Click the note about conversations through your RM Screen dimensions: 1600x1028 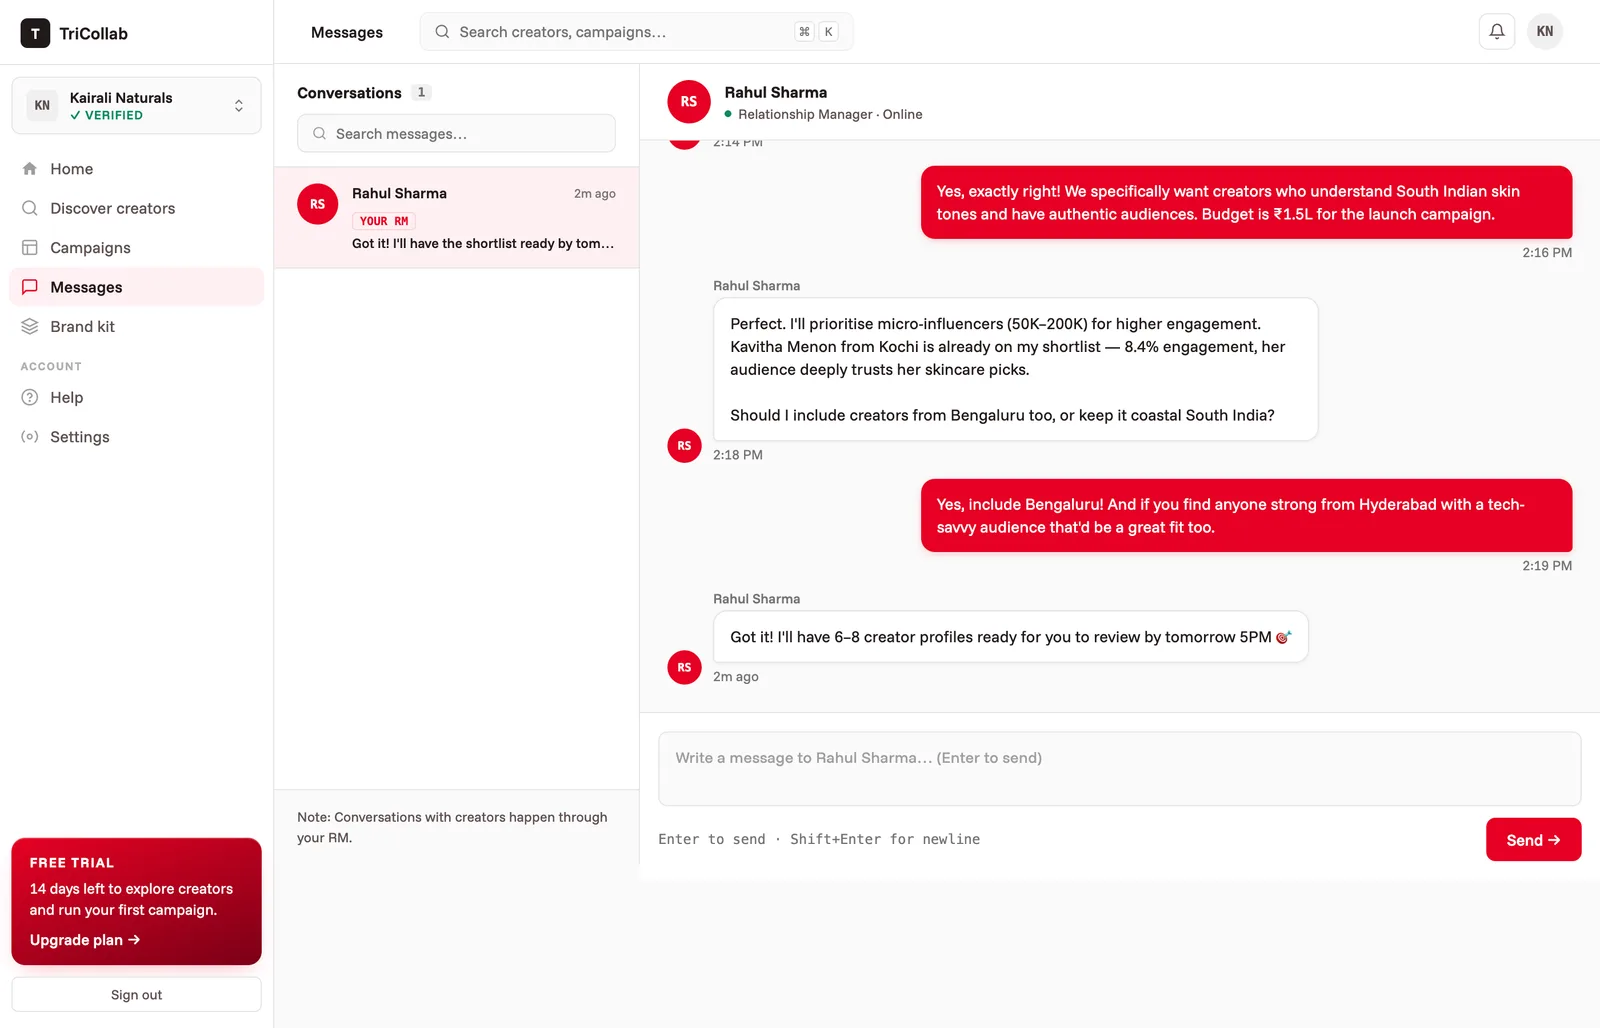[x=452, y=827]
